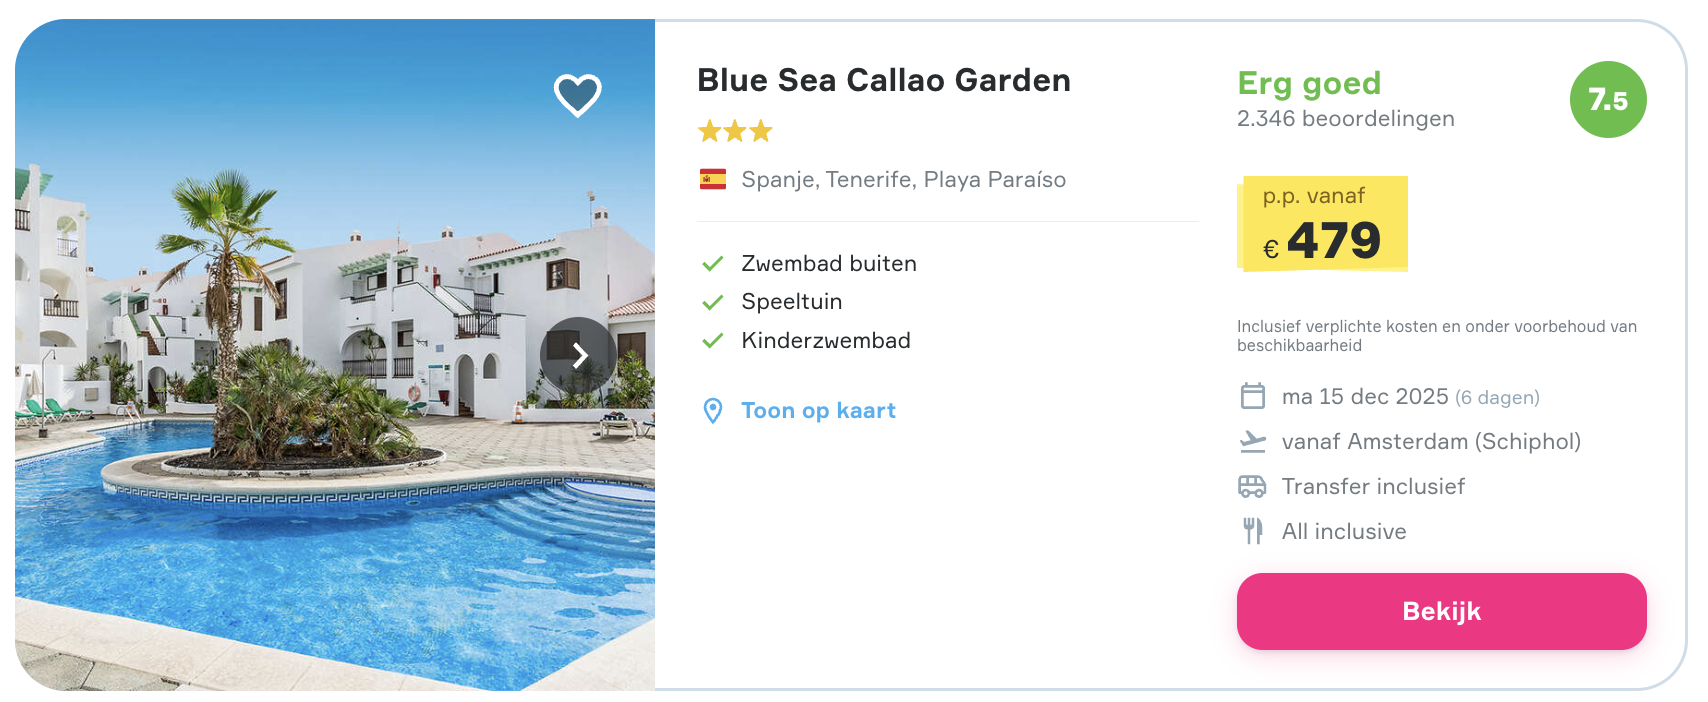The width and height of the screenshot is (1708, 702).
Task: Select the hotel name Blue Sea Callao Garden
Action: (x=883, y=80)
